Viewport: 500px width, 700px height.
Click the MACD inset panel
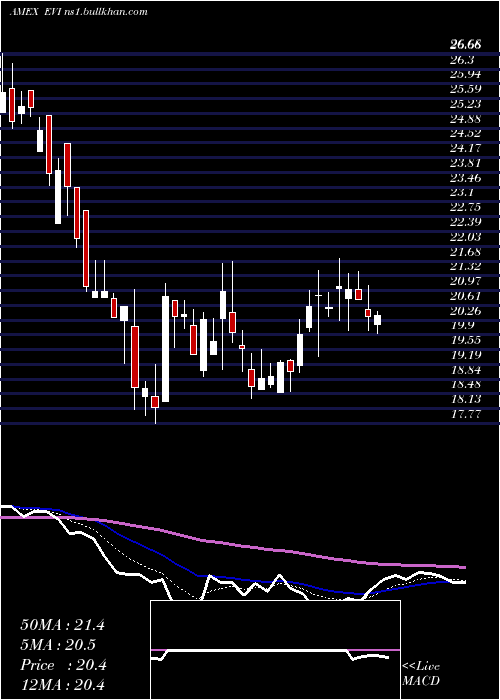point(275,650)
